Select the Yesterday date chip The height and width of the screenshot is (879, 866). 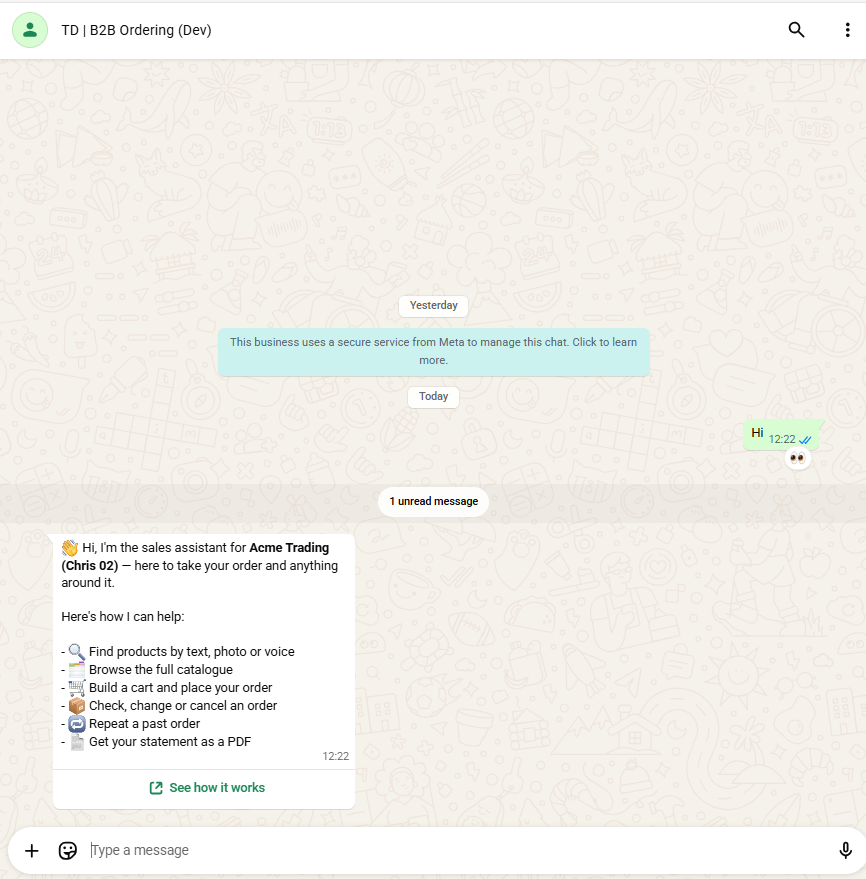pos(433,306)
